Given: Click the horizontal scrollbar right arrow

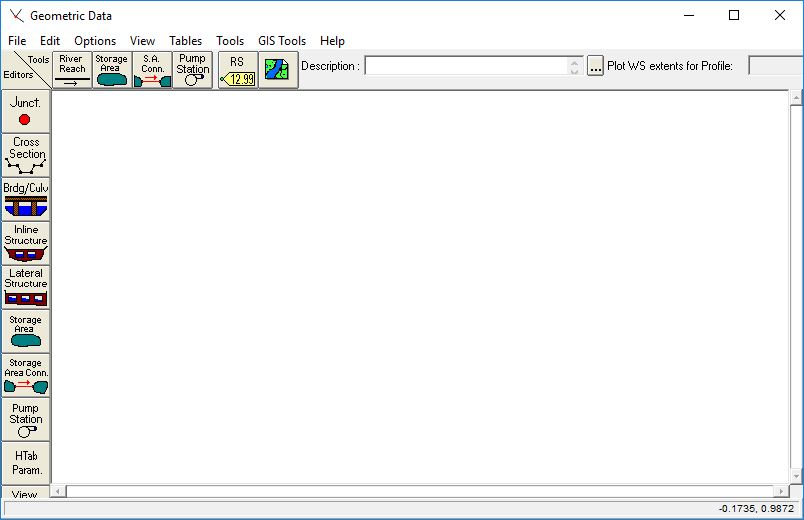Looking at the screenshot, I should pos(781,491).
